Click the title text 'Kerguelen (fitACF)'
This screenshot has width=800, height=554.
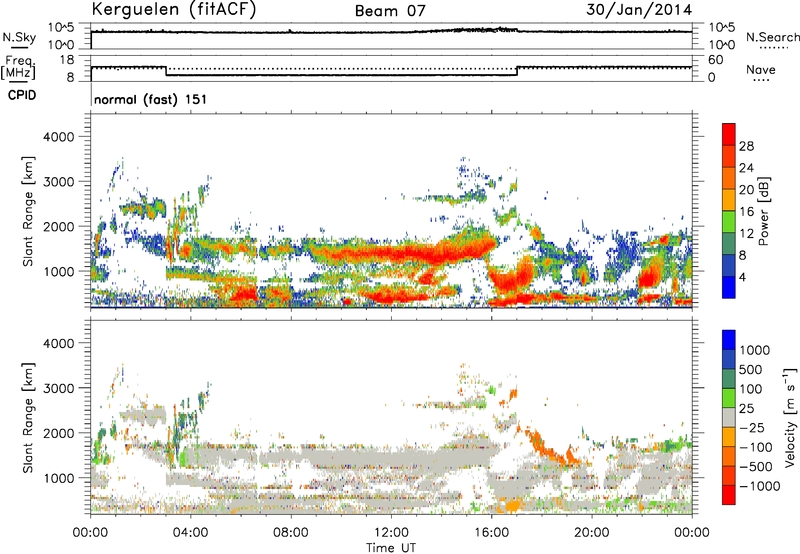tap(173, 9)
